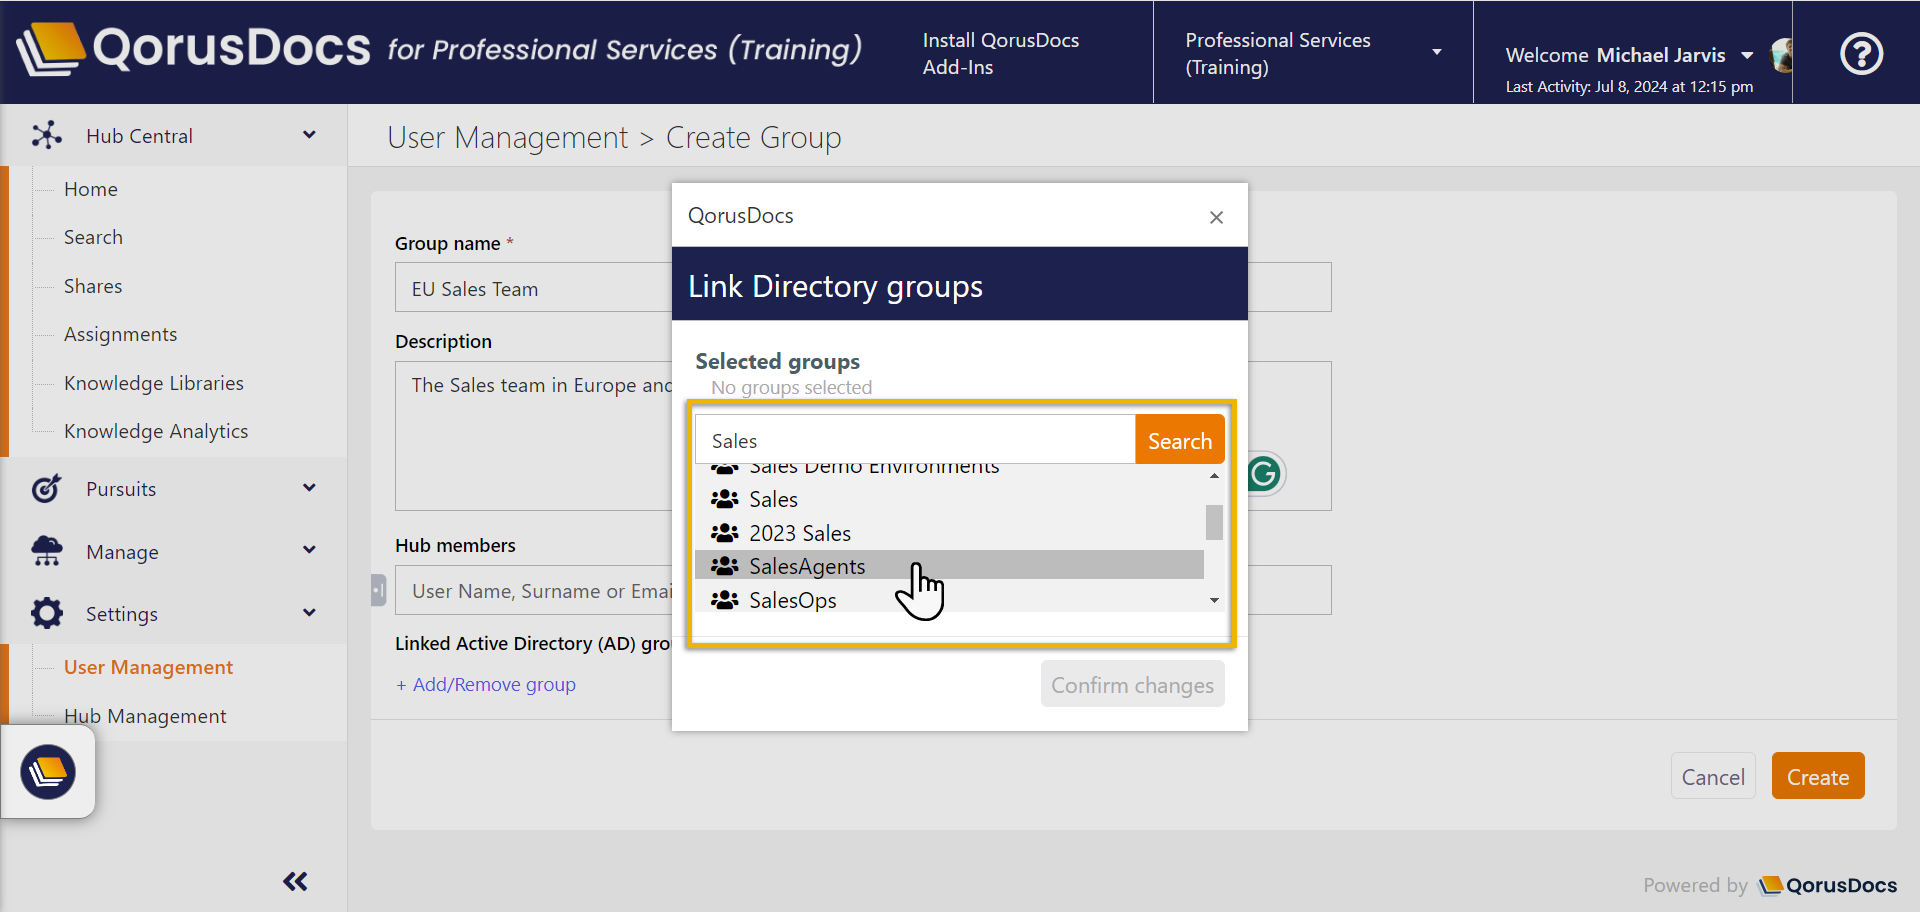The height and width of the screenshot is (912, 1920).
Task: Click the Confirm changes button
Action: (1132, 685)
